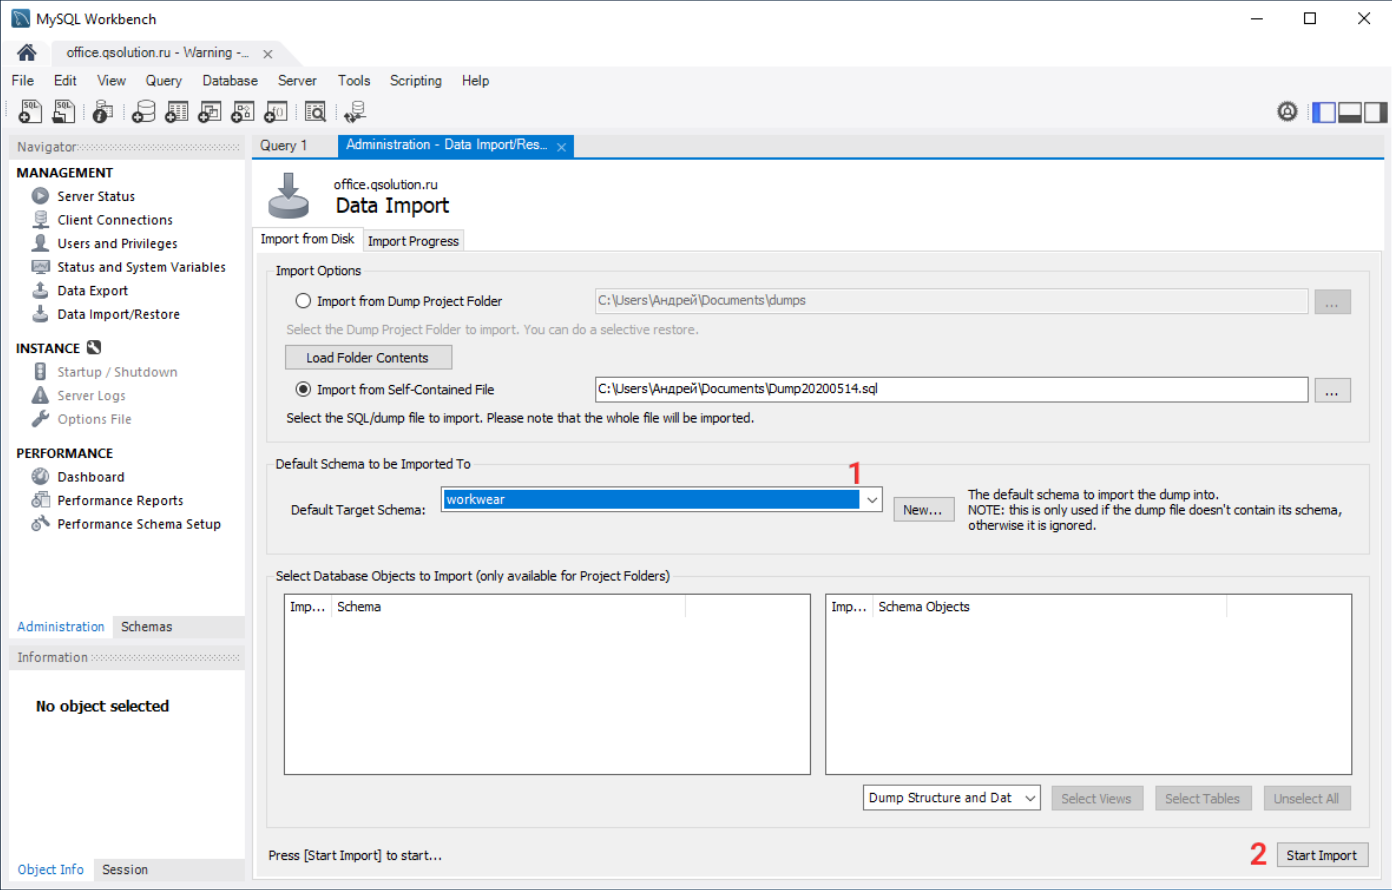The image size is (1392, 890).
Task: Switch to Session info tab
Action: [x=125, y=870]
